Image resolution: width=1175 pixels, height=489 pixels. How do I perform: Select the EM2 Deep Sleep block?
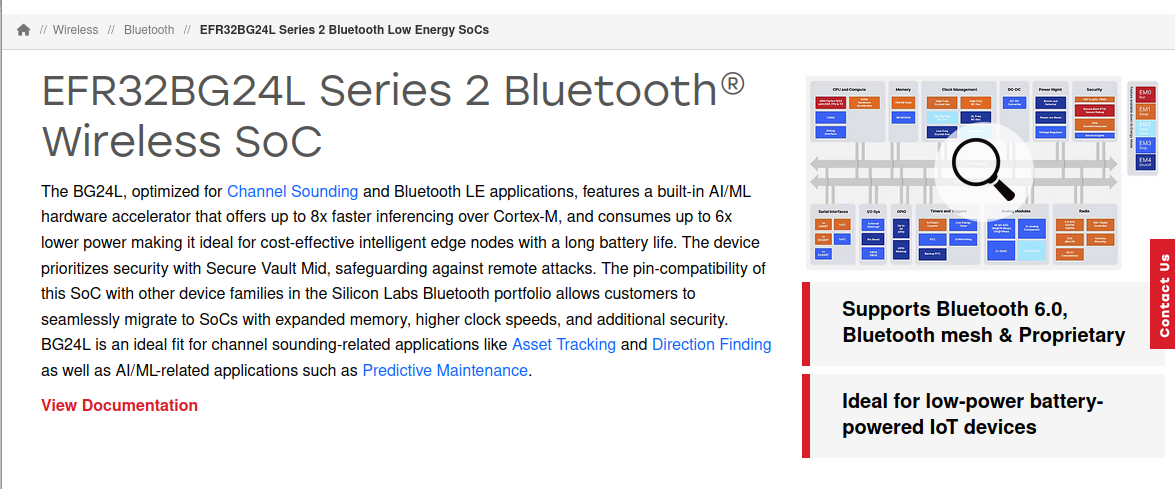tap(1145, 129)
